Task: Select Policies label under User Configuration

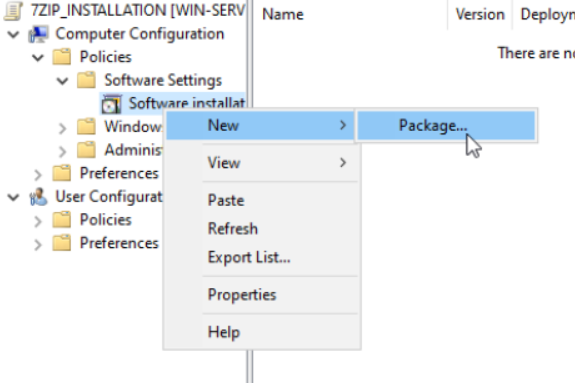Action: pyautogui.click(x=106, y=220)
